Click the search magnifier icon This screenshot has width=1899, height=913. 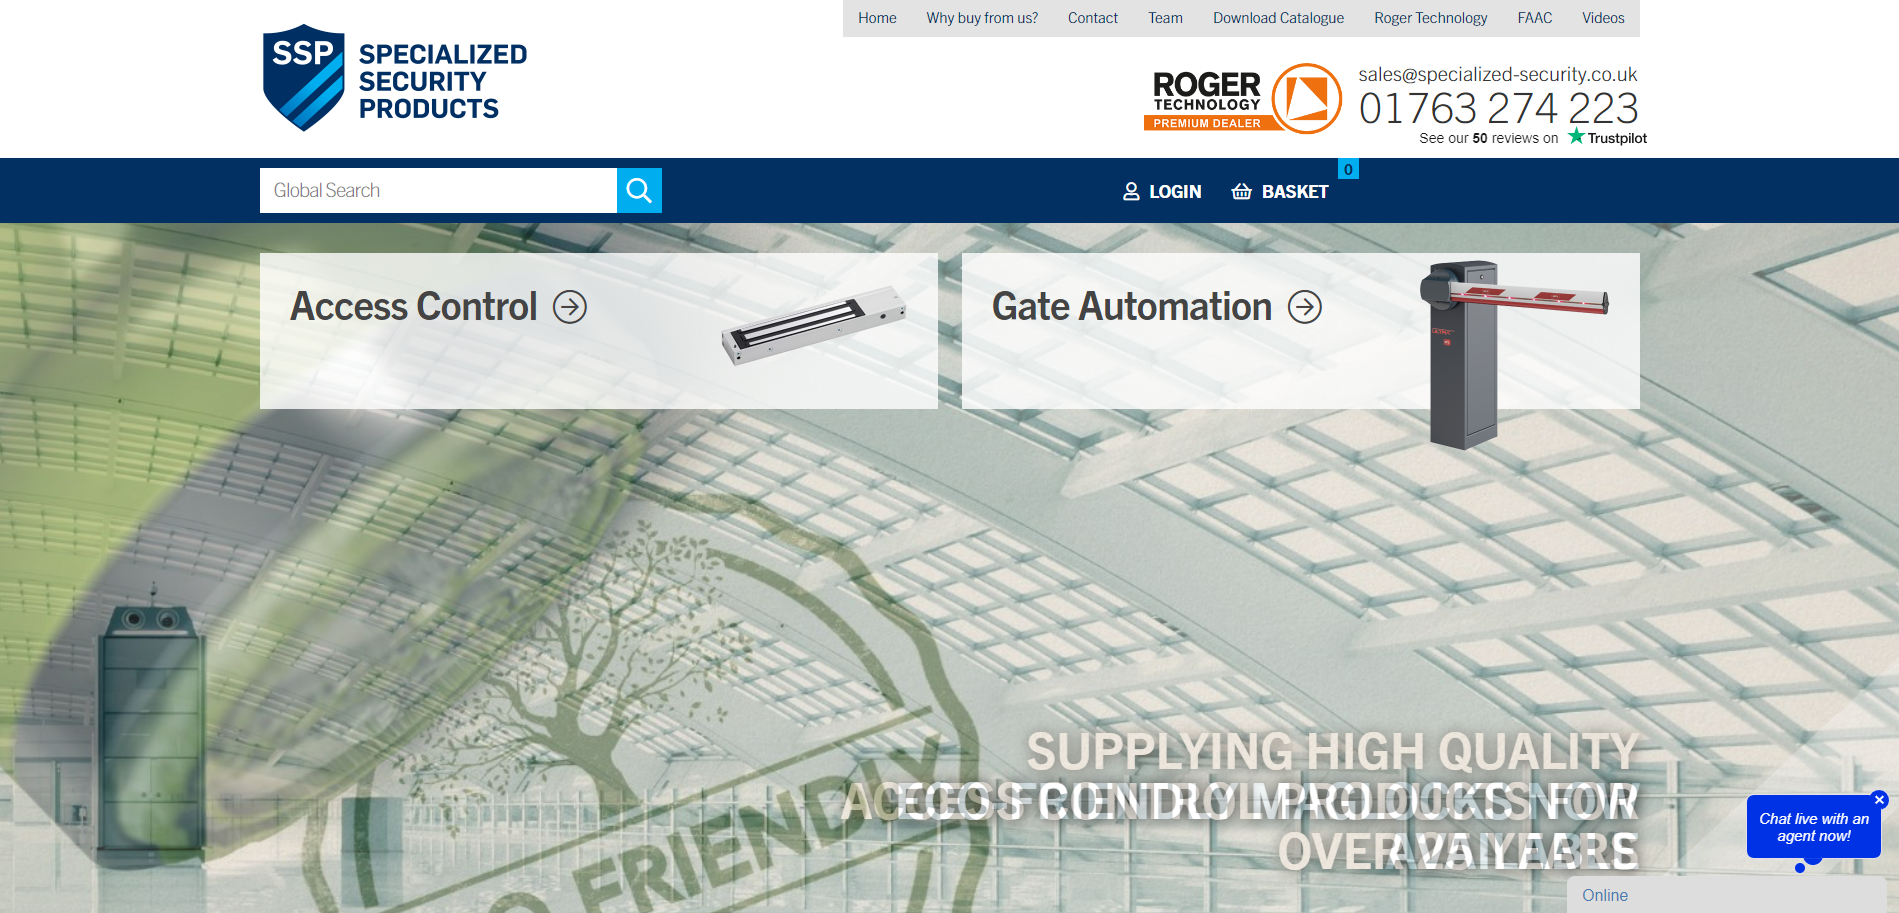tap(639, 190)
